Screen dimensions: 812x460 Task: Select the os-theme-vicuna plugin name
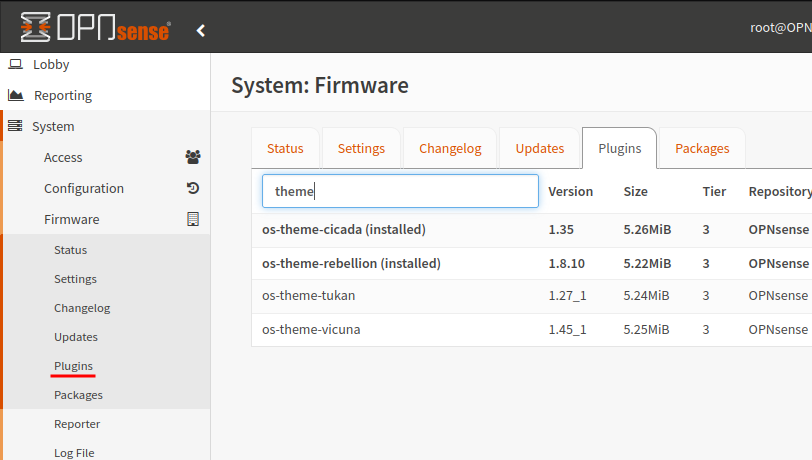point(311,329)
